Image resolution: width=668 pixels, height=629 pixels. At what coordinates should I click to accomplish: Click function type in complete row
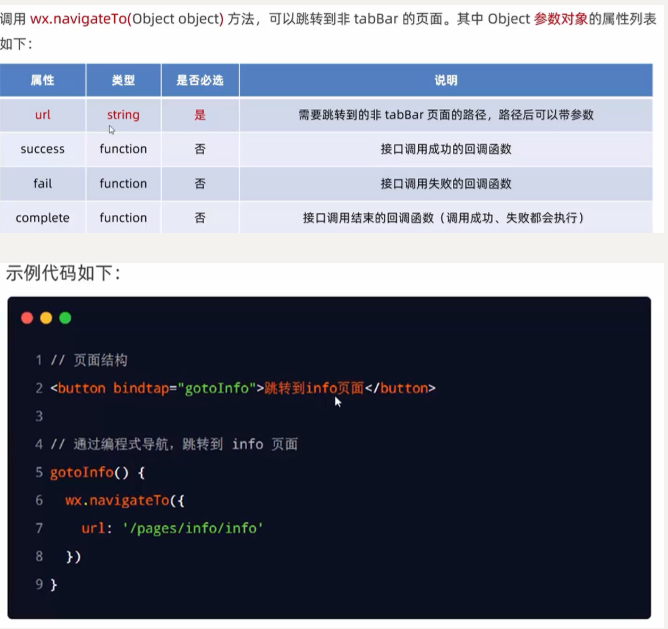point(123,218)
